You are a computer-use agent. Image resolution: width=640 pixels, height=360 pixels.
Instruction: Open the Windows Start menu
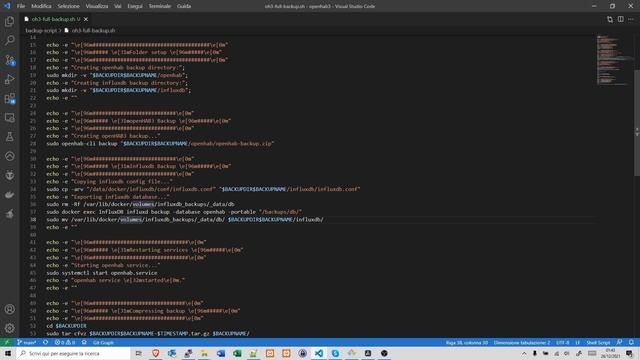[x=8, y=353]
